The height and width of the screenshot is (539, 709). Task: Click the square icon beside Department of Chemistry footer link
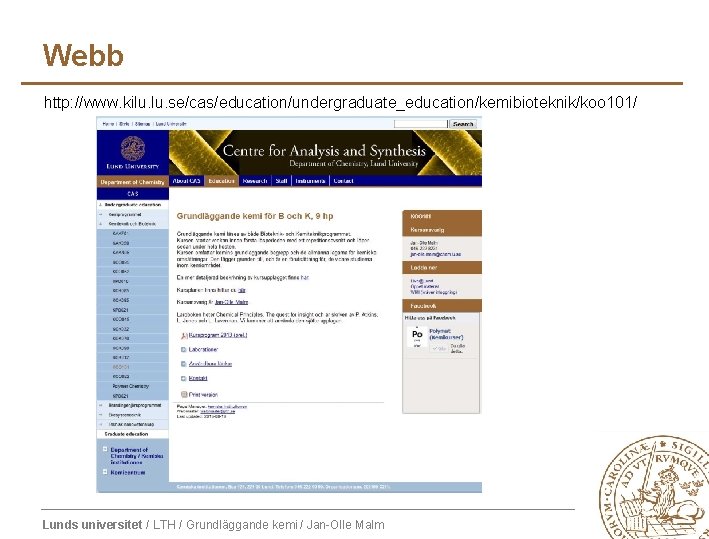pos(105,449)
